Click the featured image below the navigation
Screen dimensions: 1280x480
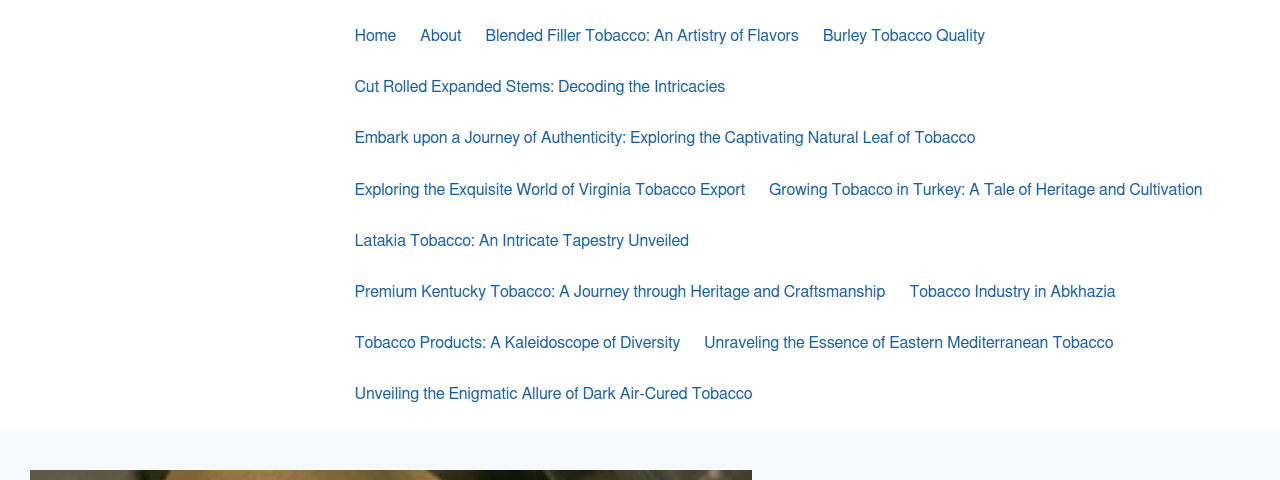click(x=391, y=475)
